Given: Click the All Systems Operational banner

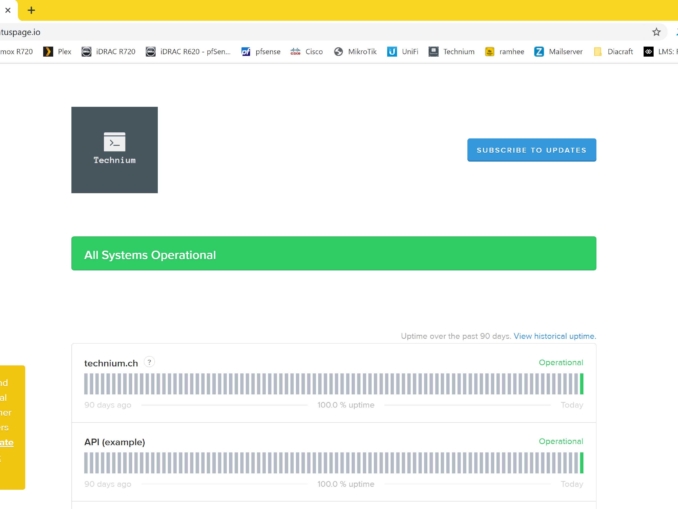Looking at the screenshot, I should 333,254.
